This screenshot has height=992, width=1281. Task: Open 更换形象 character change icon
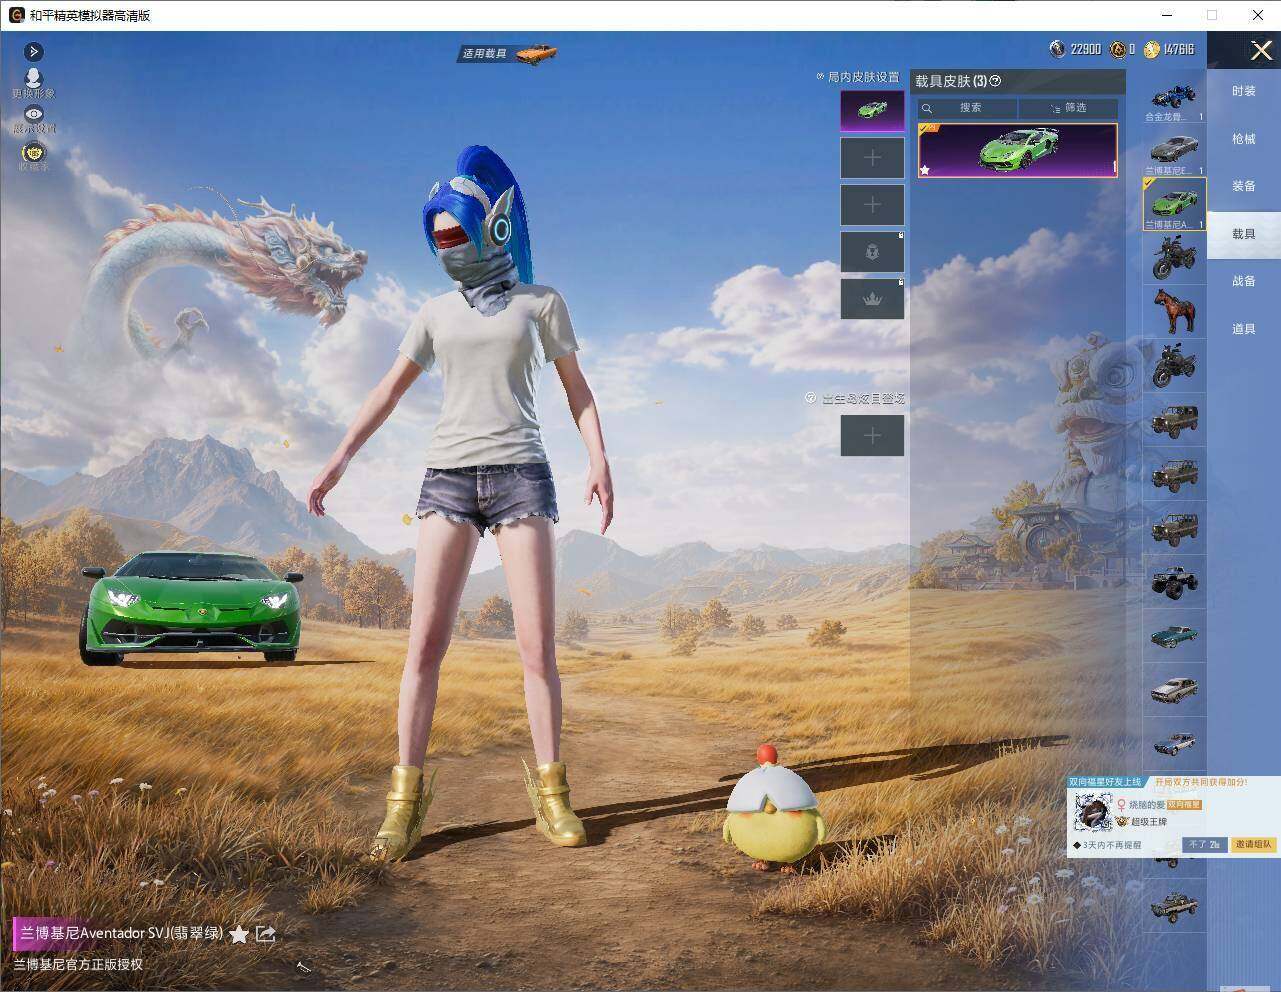pyautogui.click(x=33, y=78)
